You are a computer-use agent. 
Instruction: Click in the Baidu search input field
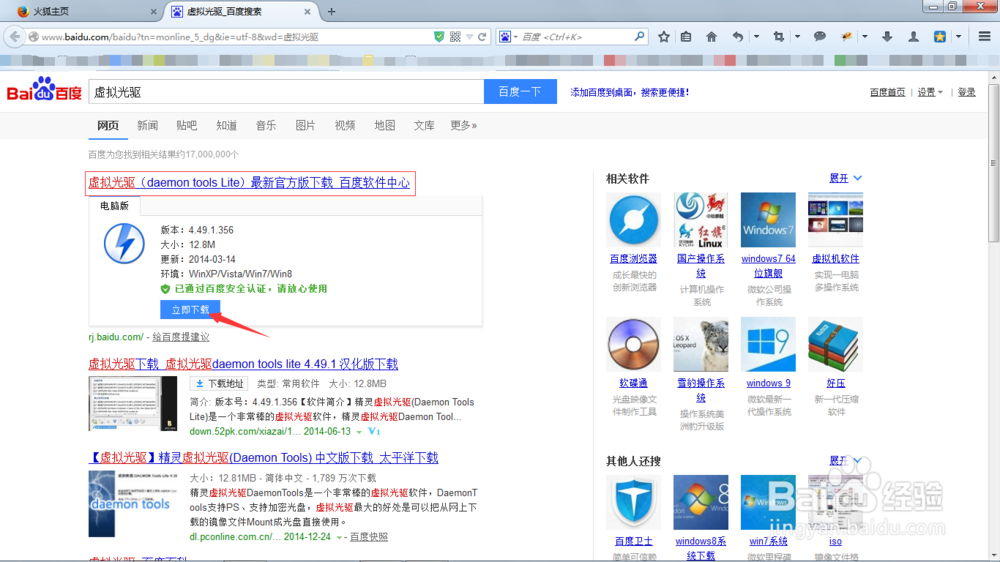click(x=286, y=92)
